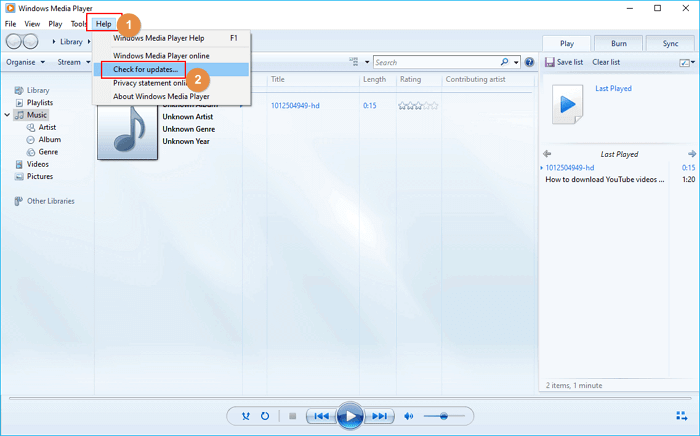Sort by the Length column header
This screenshot has height=436, width=700.
374,79
